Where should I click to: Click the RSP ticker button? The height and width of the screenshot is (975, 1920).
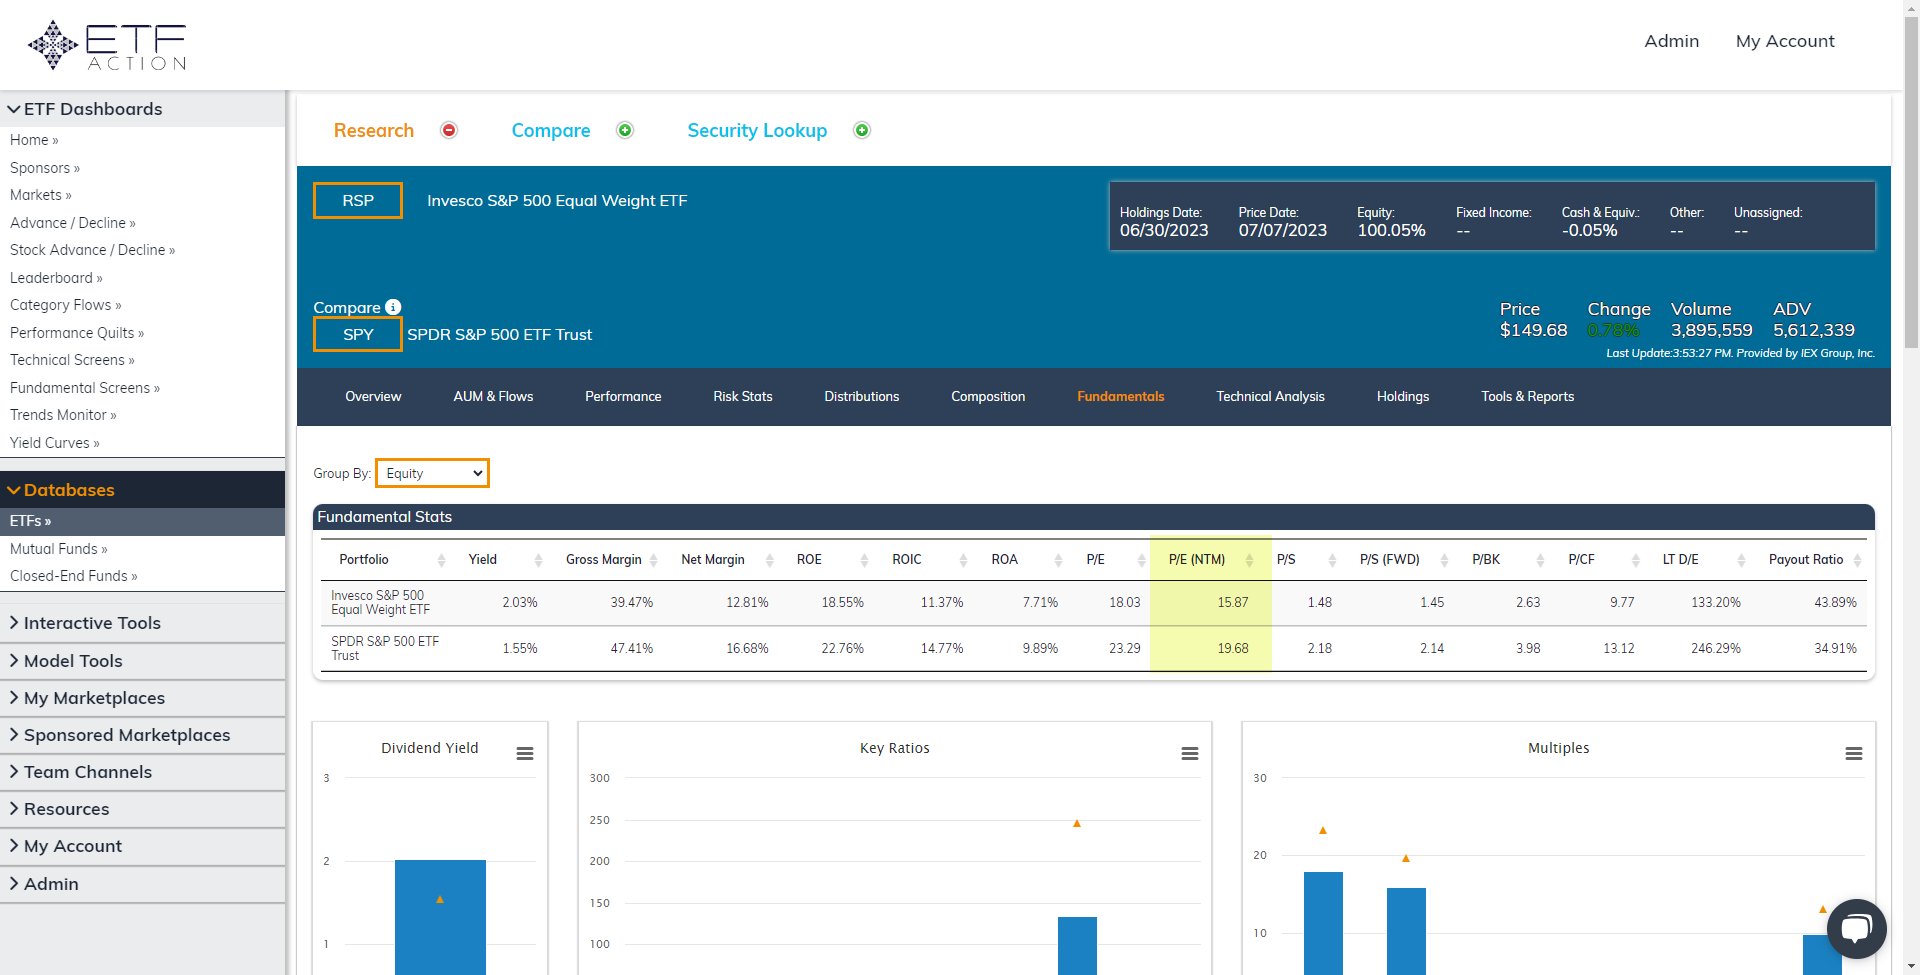pos(357,200)
